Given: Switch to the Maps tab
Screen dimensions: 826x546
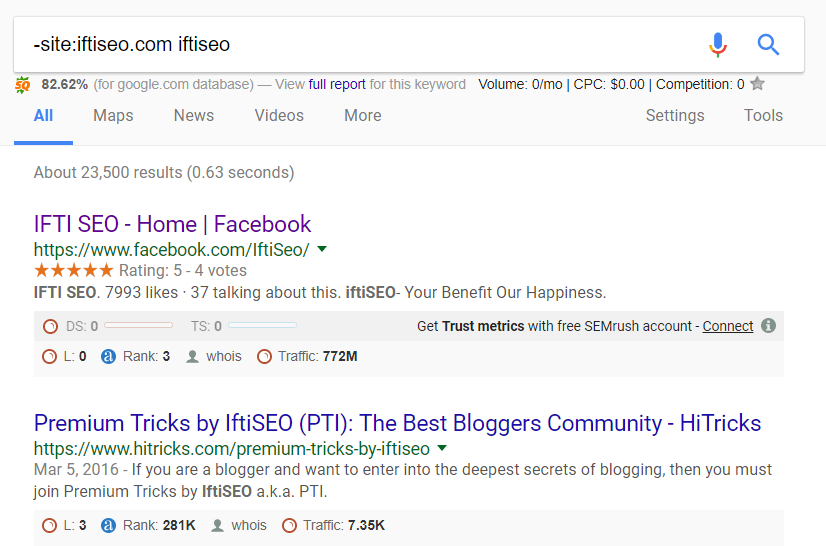Looking at the screenshot, I should tap(113, 116).
